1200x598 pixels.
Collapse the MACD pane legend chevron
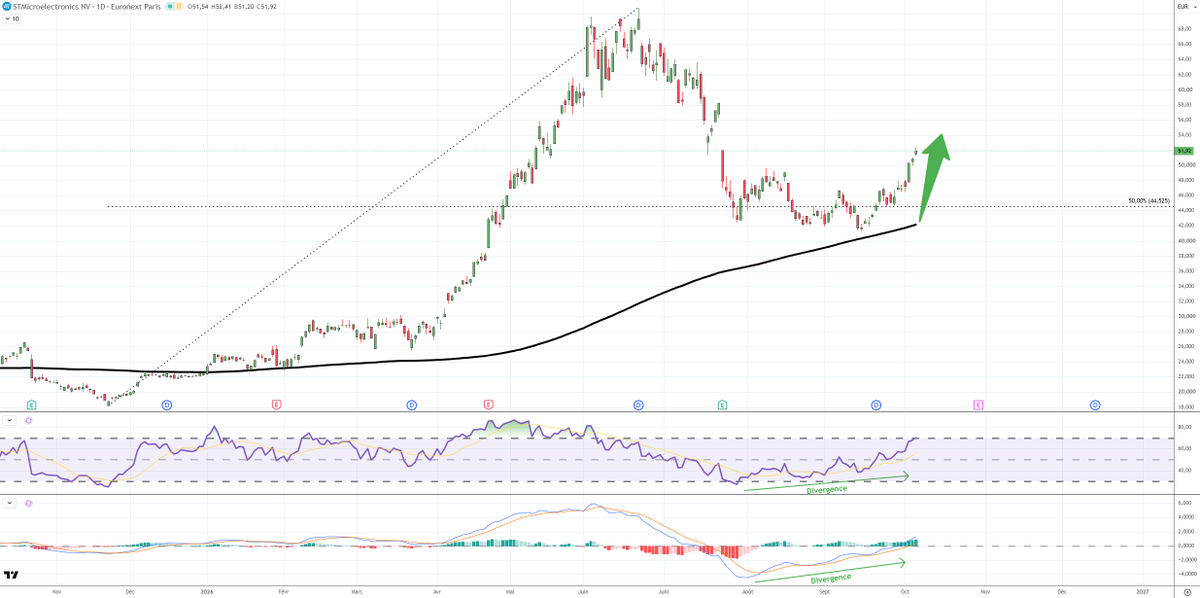[x=10, y=503]
